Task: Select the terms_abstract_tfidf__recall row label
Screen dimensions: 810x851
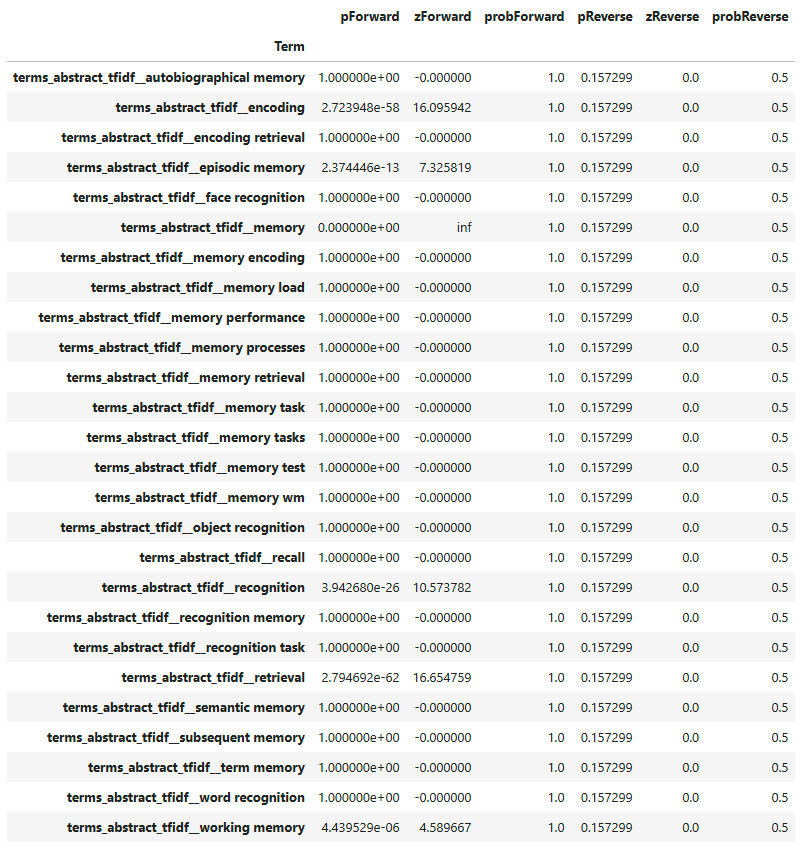Action: (x=222, y=557)
